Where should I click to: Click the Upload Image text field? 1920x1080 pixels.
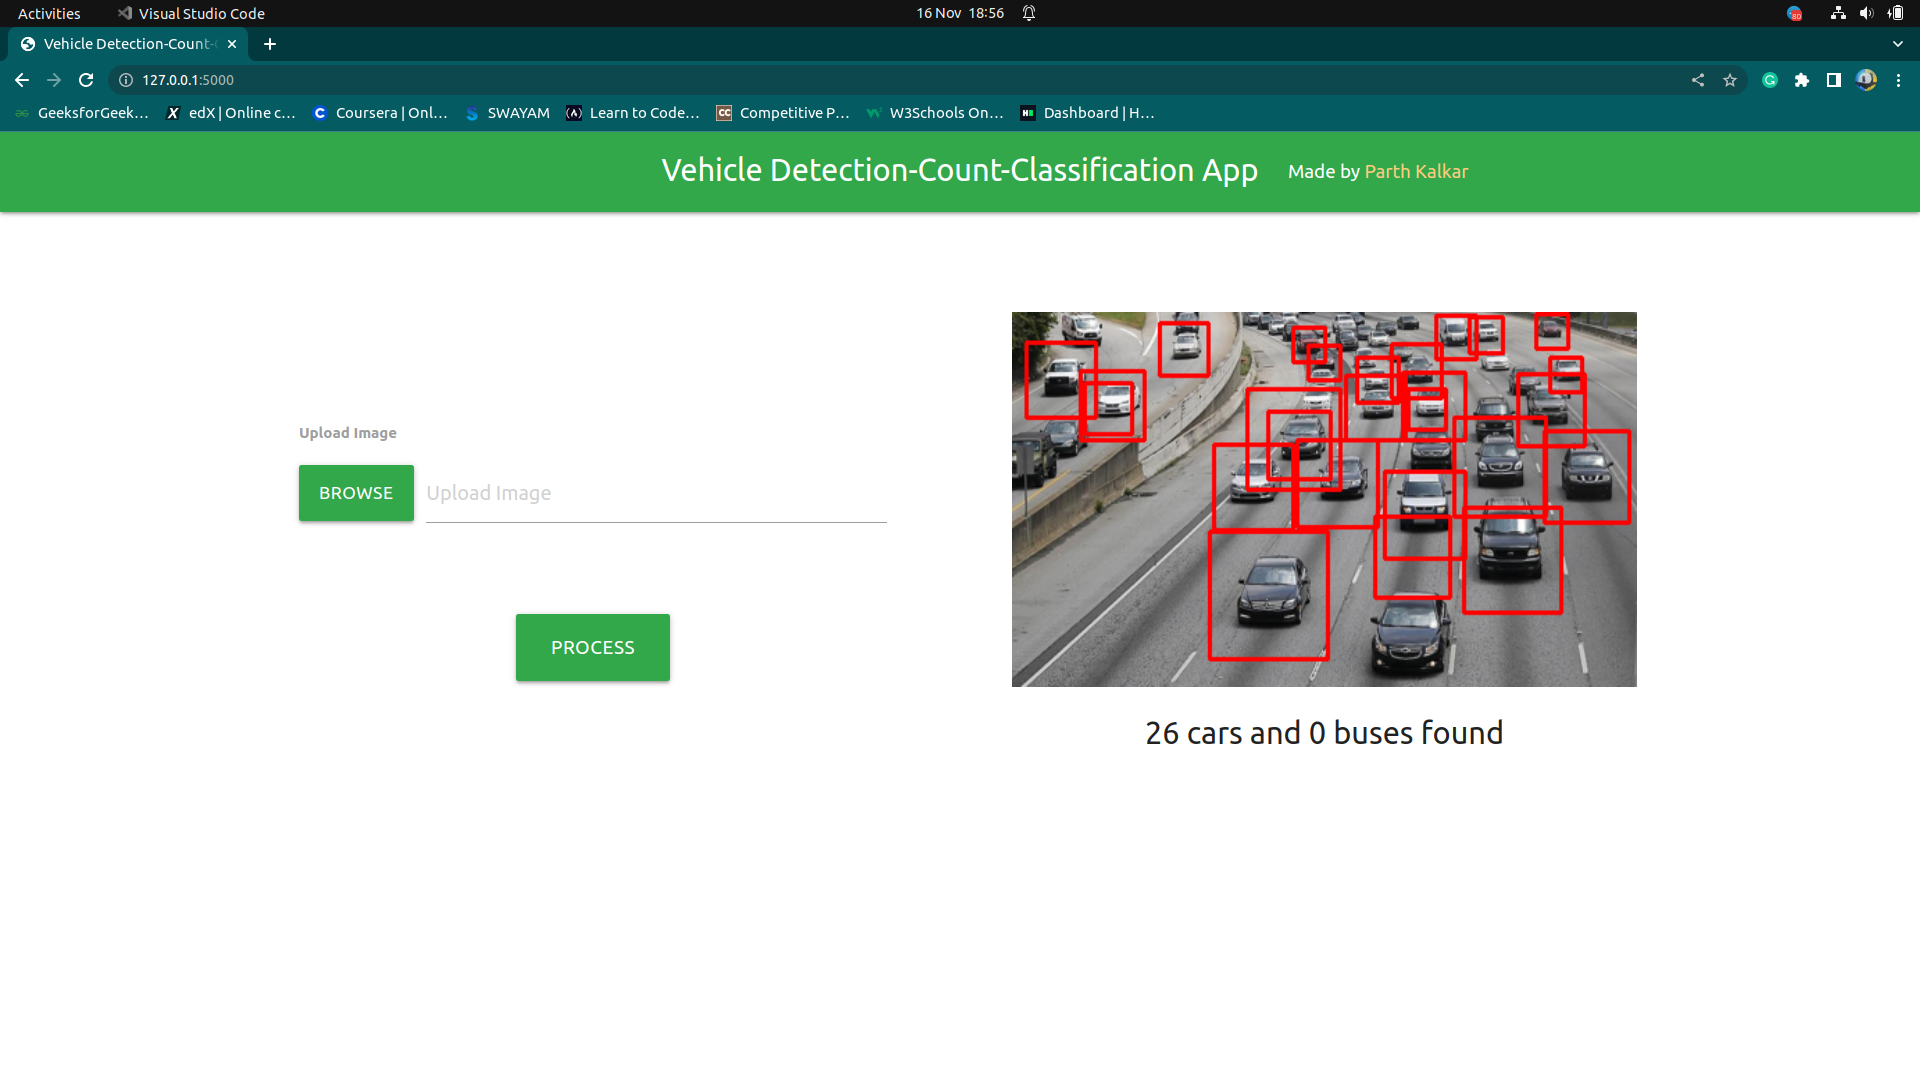655,492
